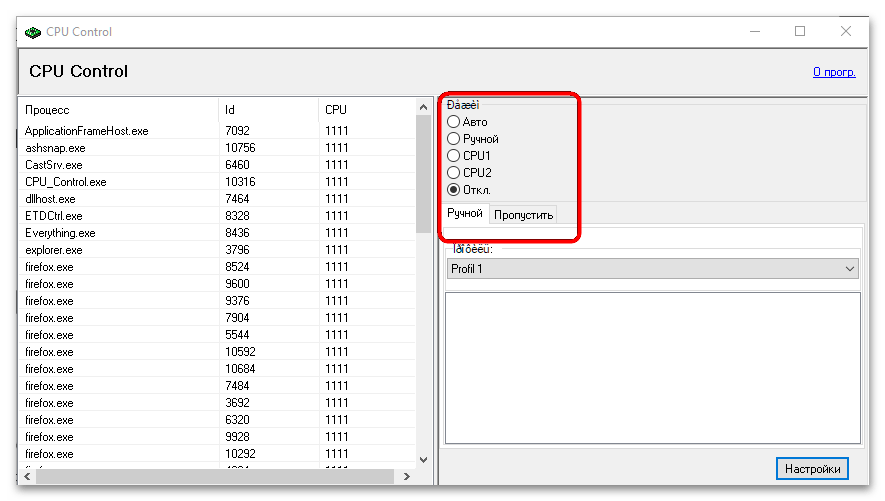Image resolution: width=885 pixels, height=501 pixels.
Task: Select firefox.exe with Id 6320
Action: click(x=217, y=420)
